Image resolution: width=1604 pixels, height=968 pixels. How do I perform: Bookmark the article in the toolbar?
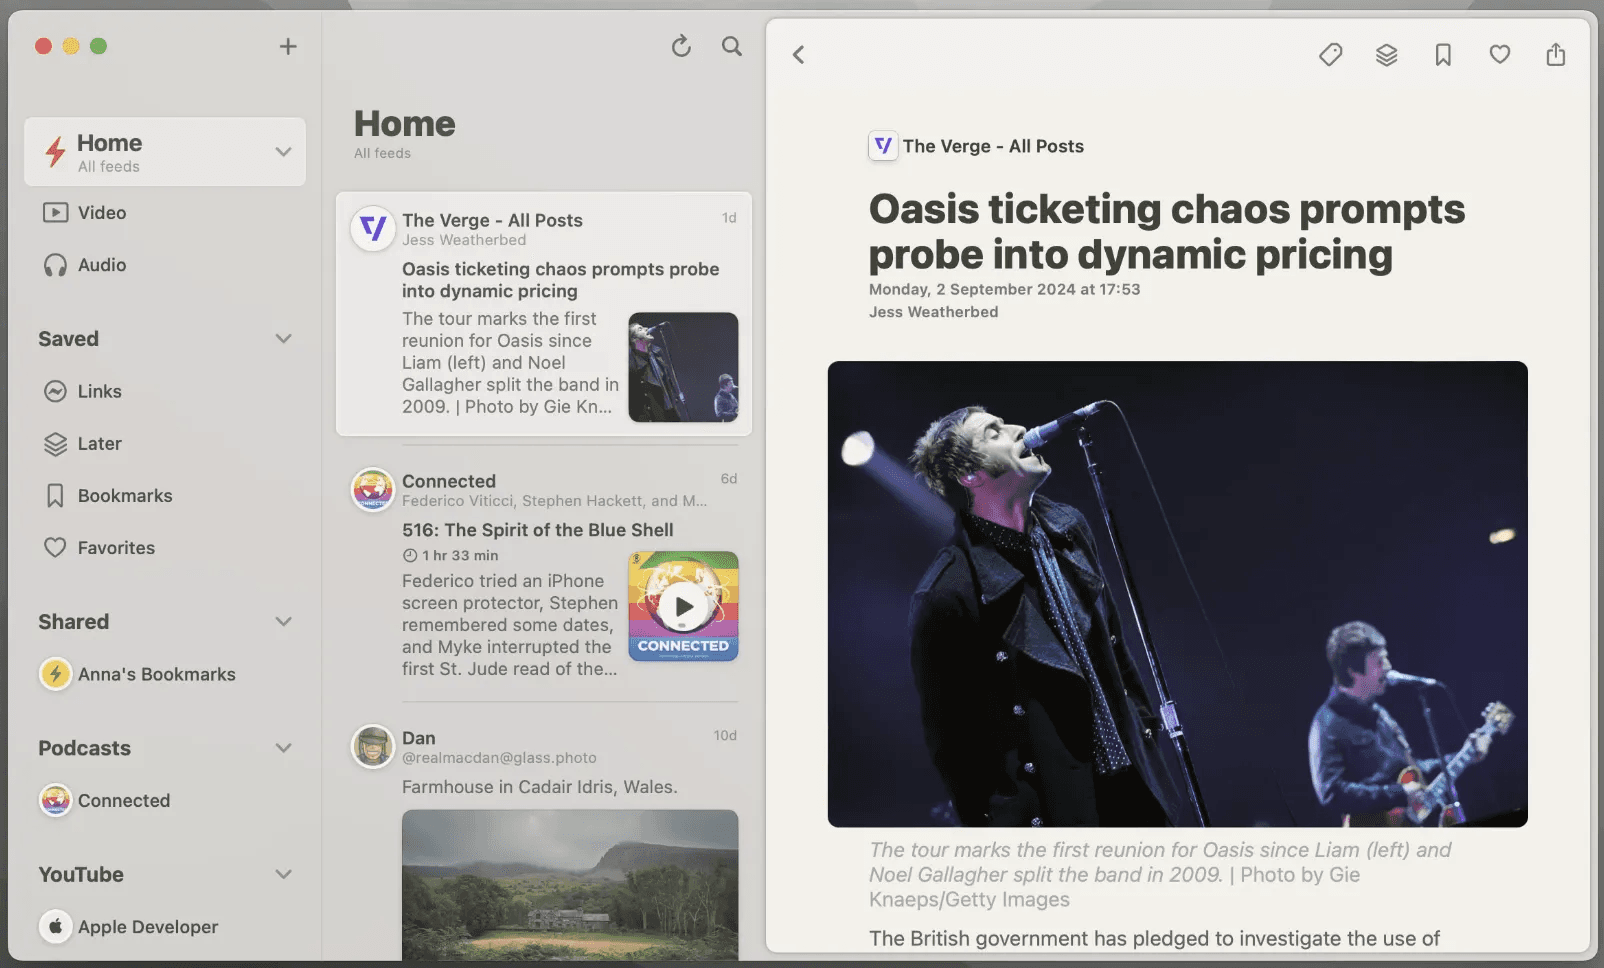pos(1443,55)
